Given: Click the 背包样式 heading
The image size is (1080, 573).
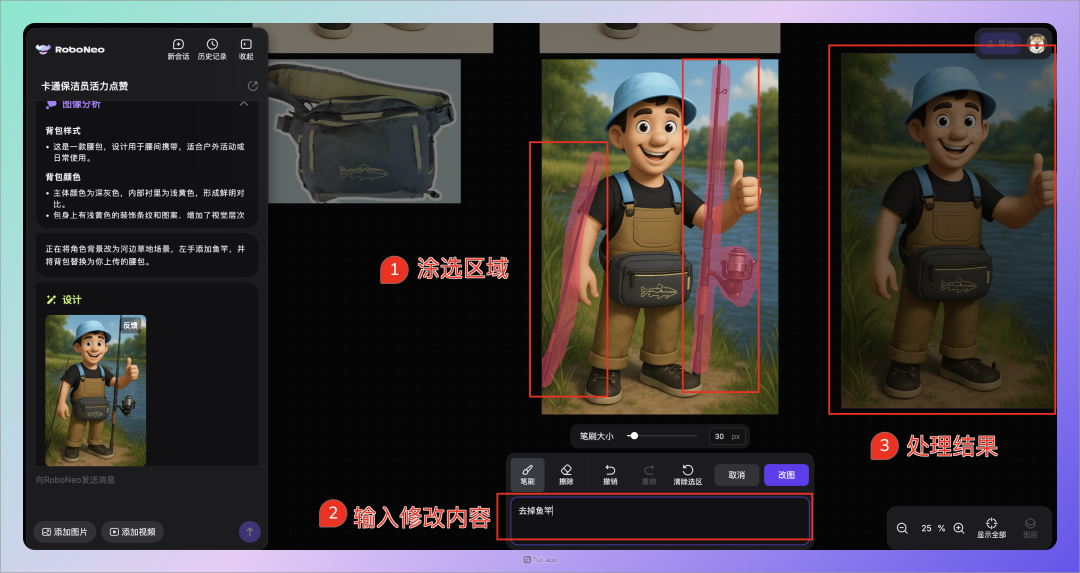Looking at the screenshot, I should [63, 130].
